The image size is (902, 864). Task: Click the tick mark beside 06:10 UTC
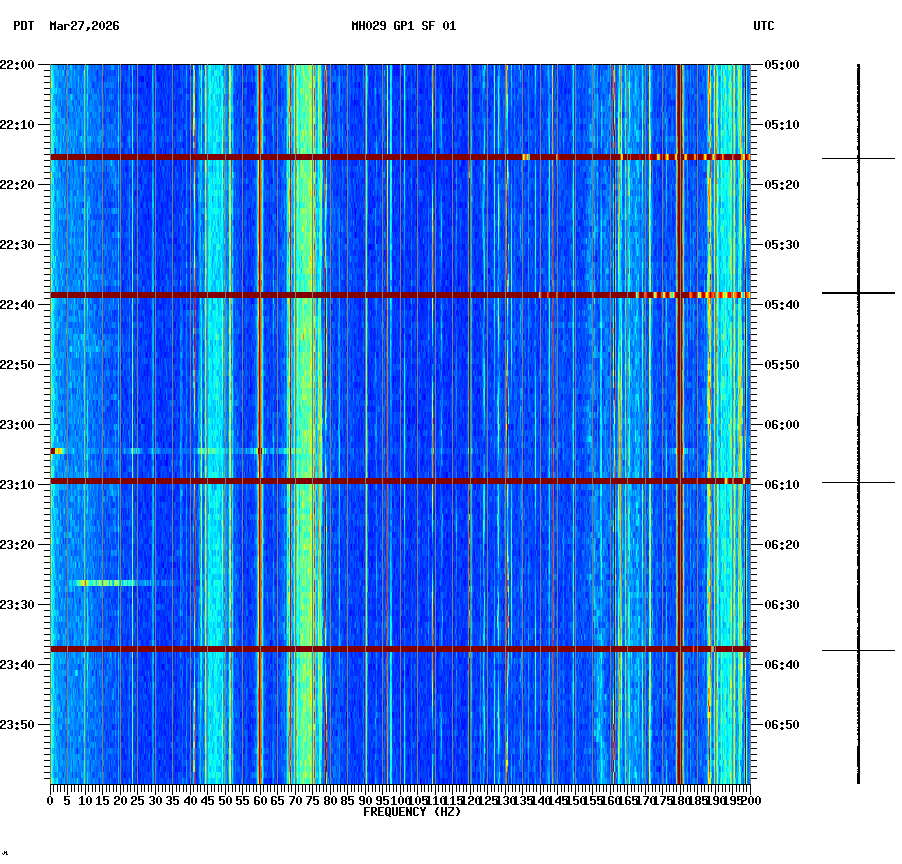coord(755,483)
